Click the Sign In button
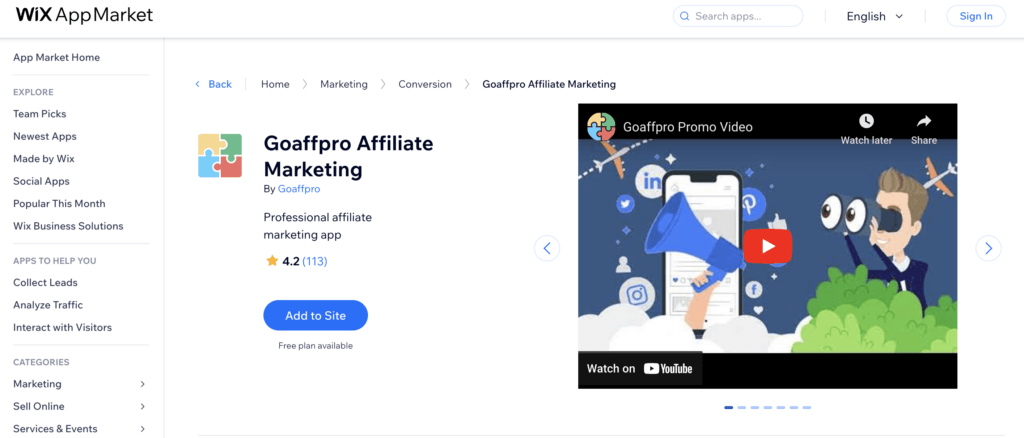This screenshot has width=1024, height=438. click(976, 16)
